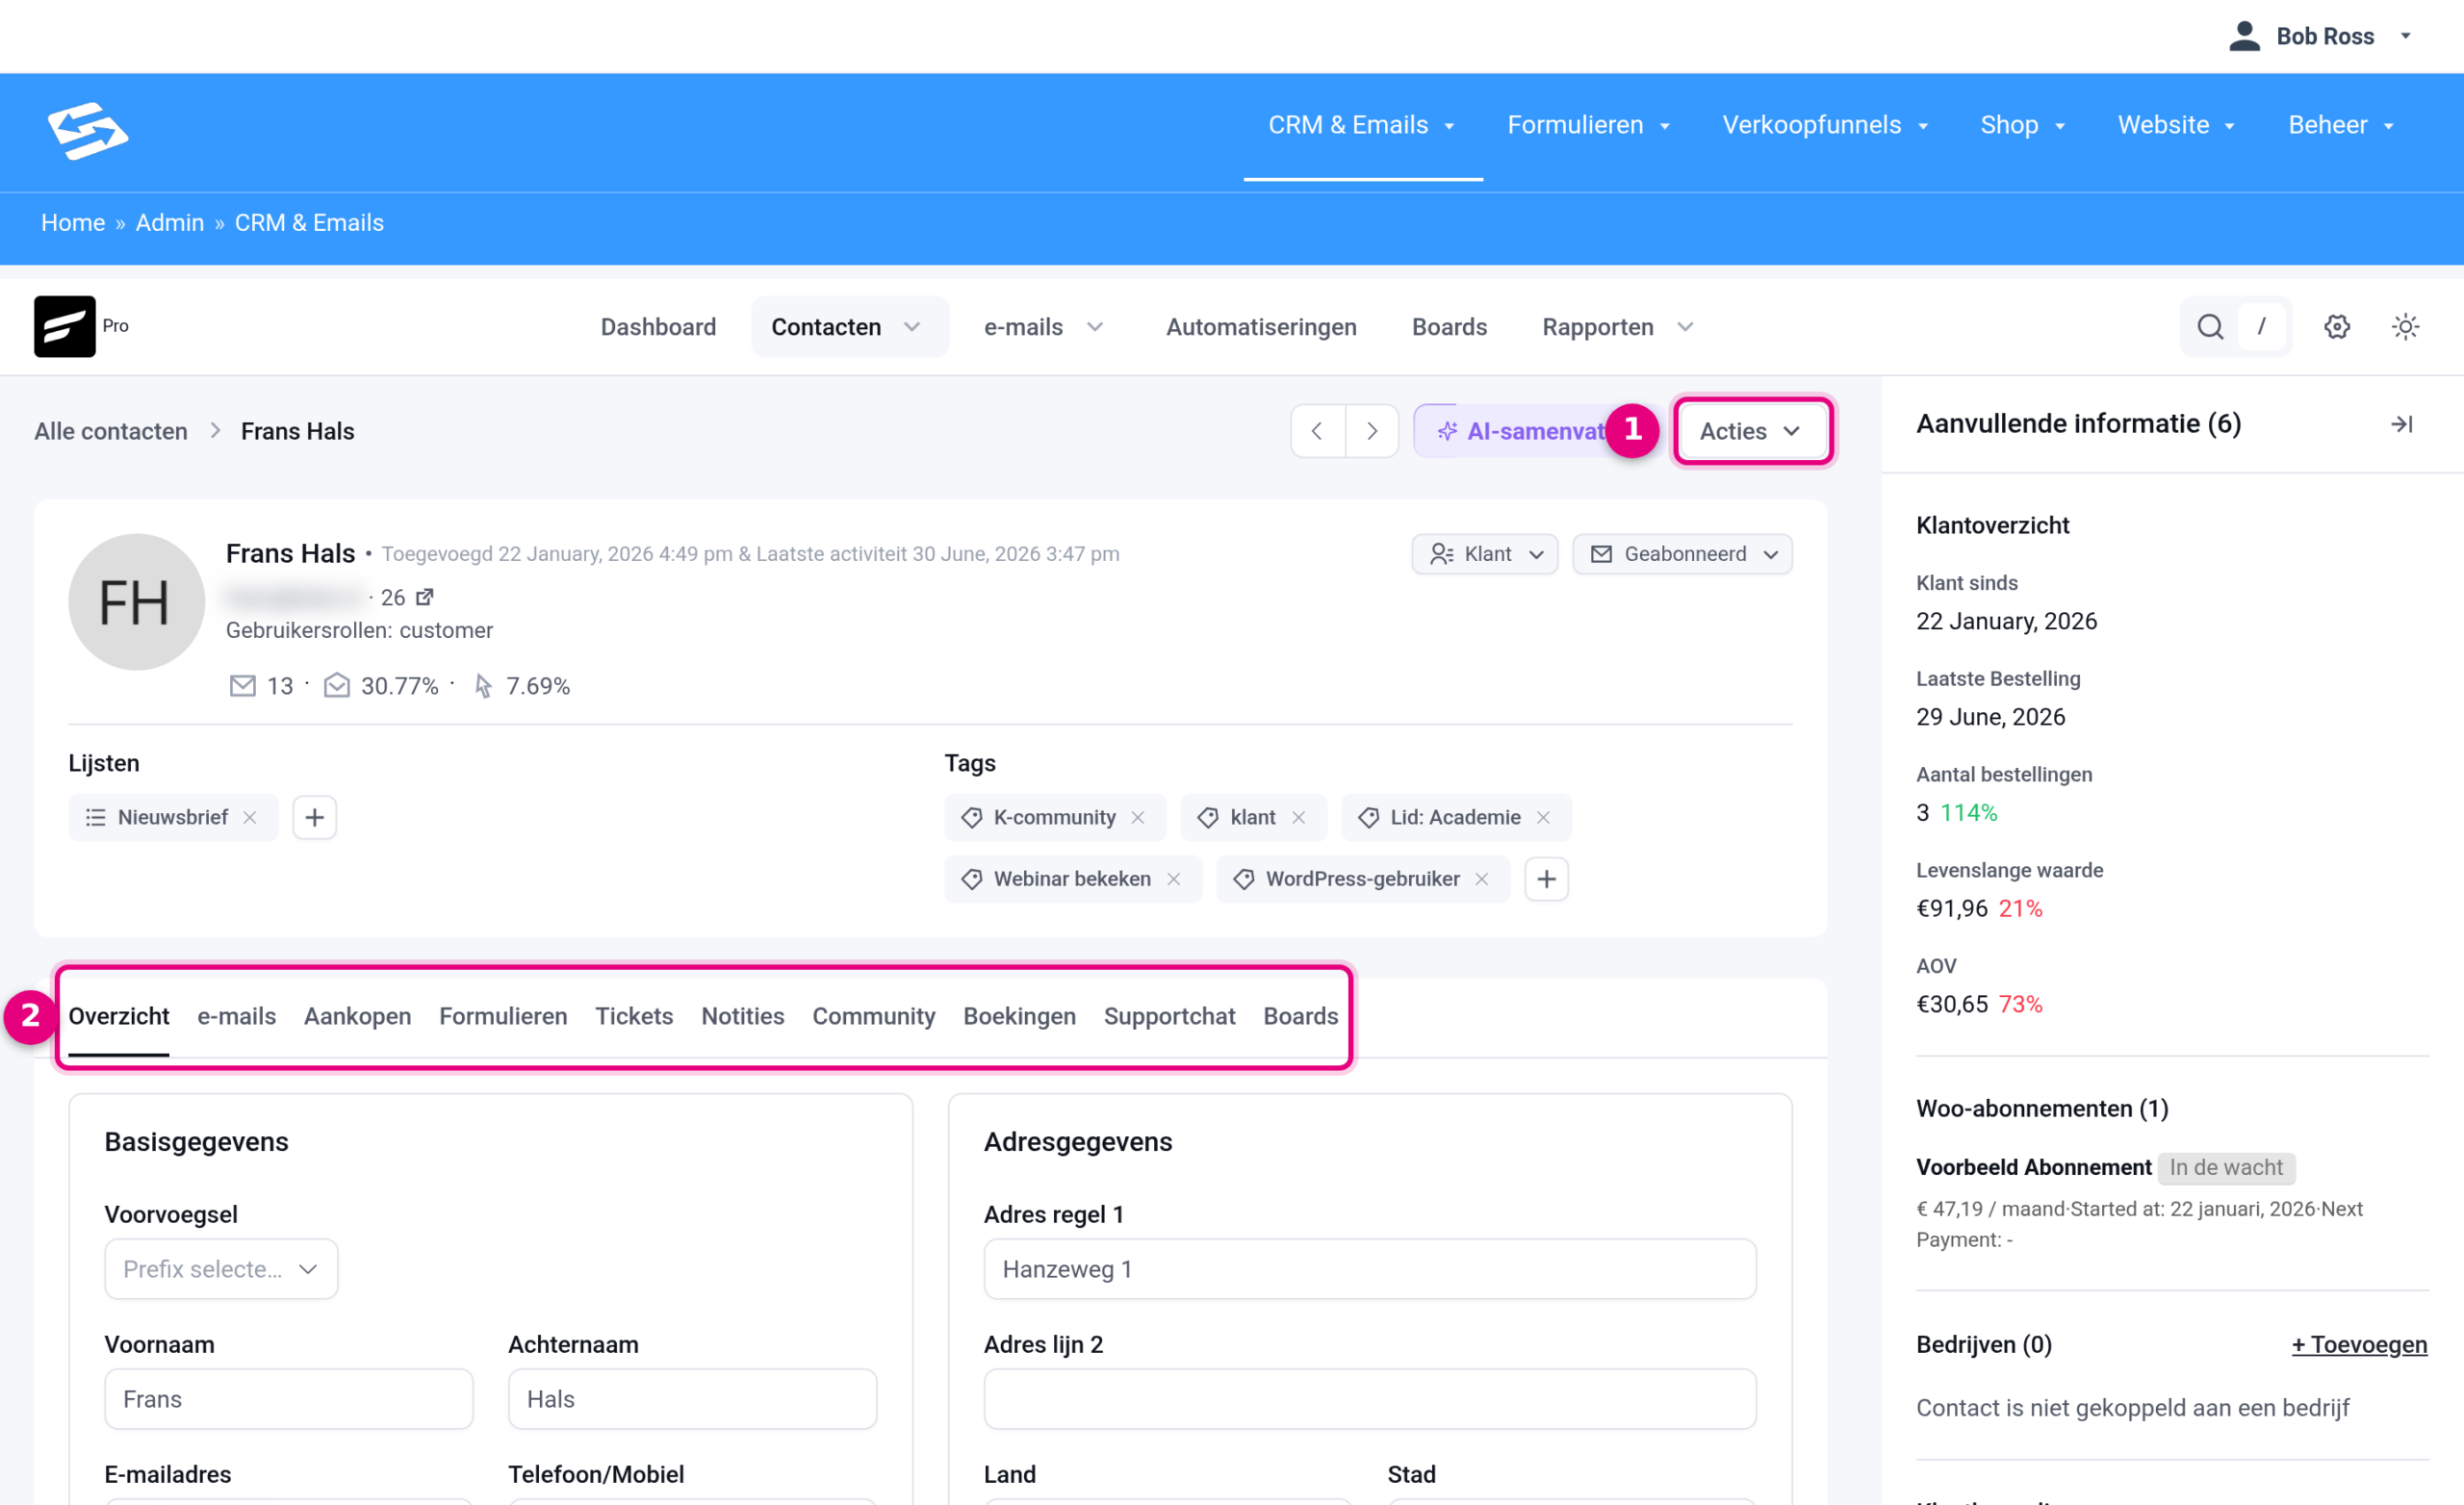2464x1505 pixels.
Task: Switch to the Aankopen tab
Action: [357, 1016]
